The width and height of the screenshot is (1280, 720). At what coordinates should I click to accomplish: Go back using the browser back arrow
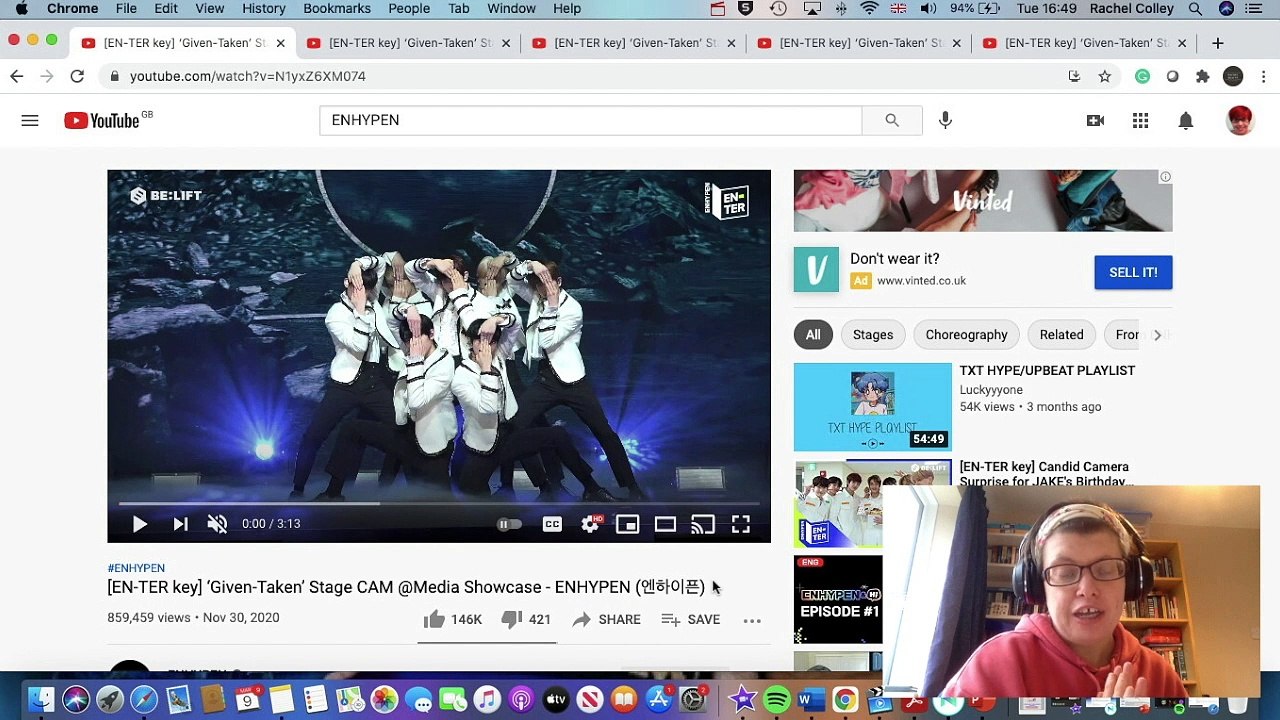[17, 76]
